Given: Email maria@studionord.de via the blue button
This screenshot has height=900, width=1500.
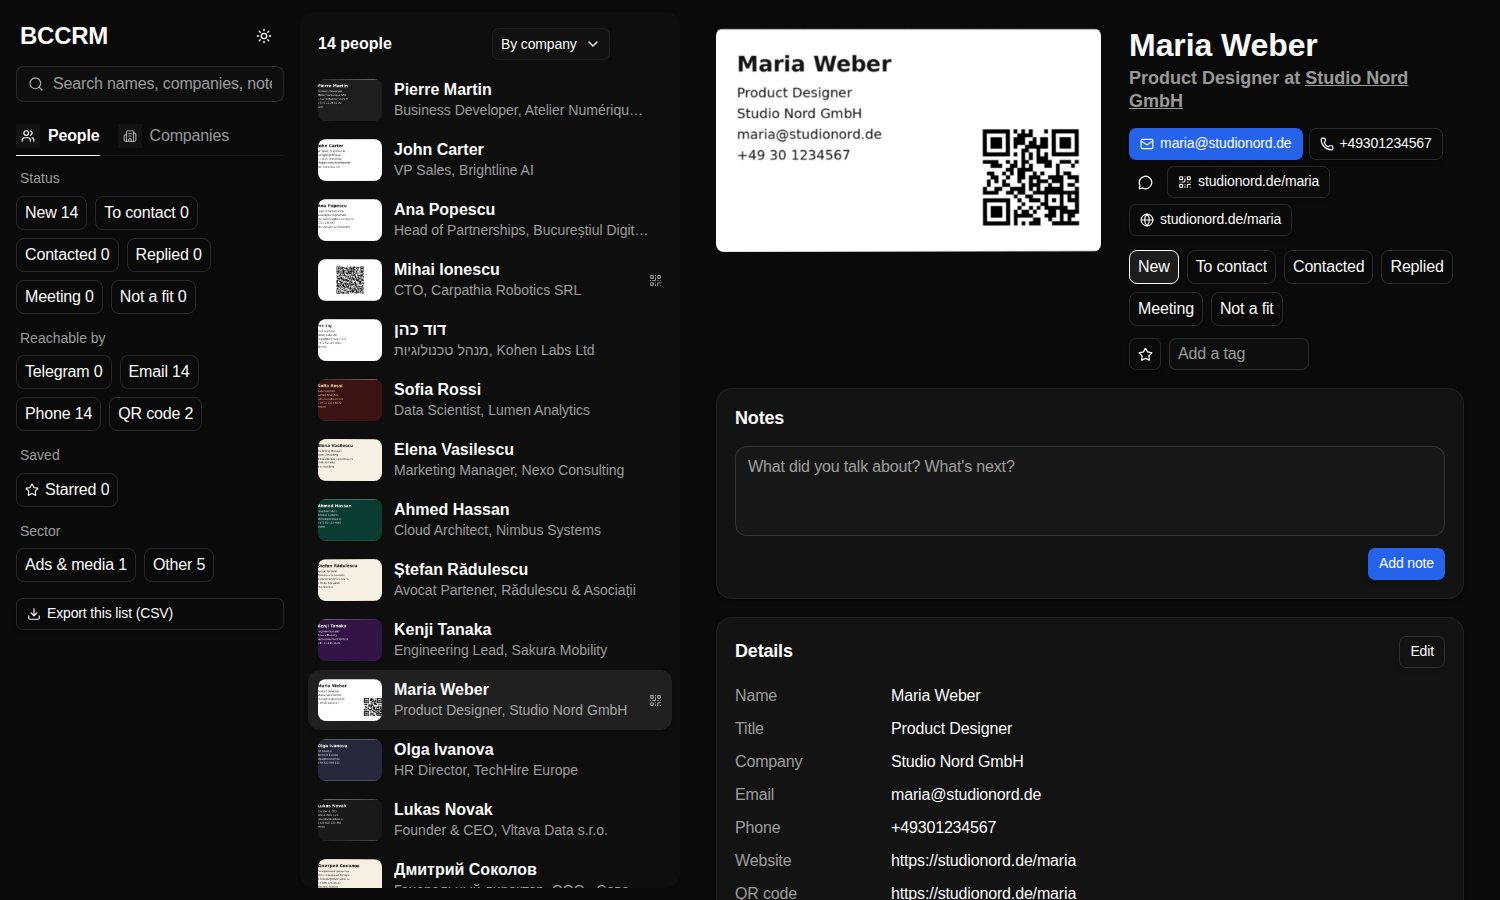Looking at the screenshot, I should click(1216, 144).
